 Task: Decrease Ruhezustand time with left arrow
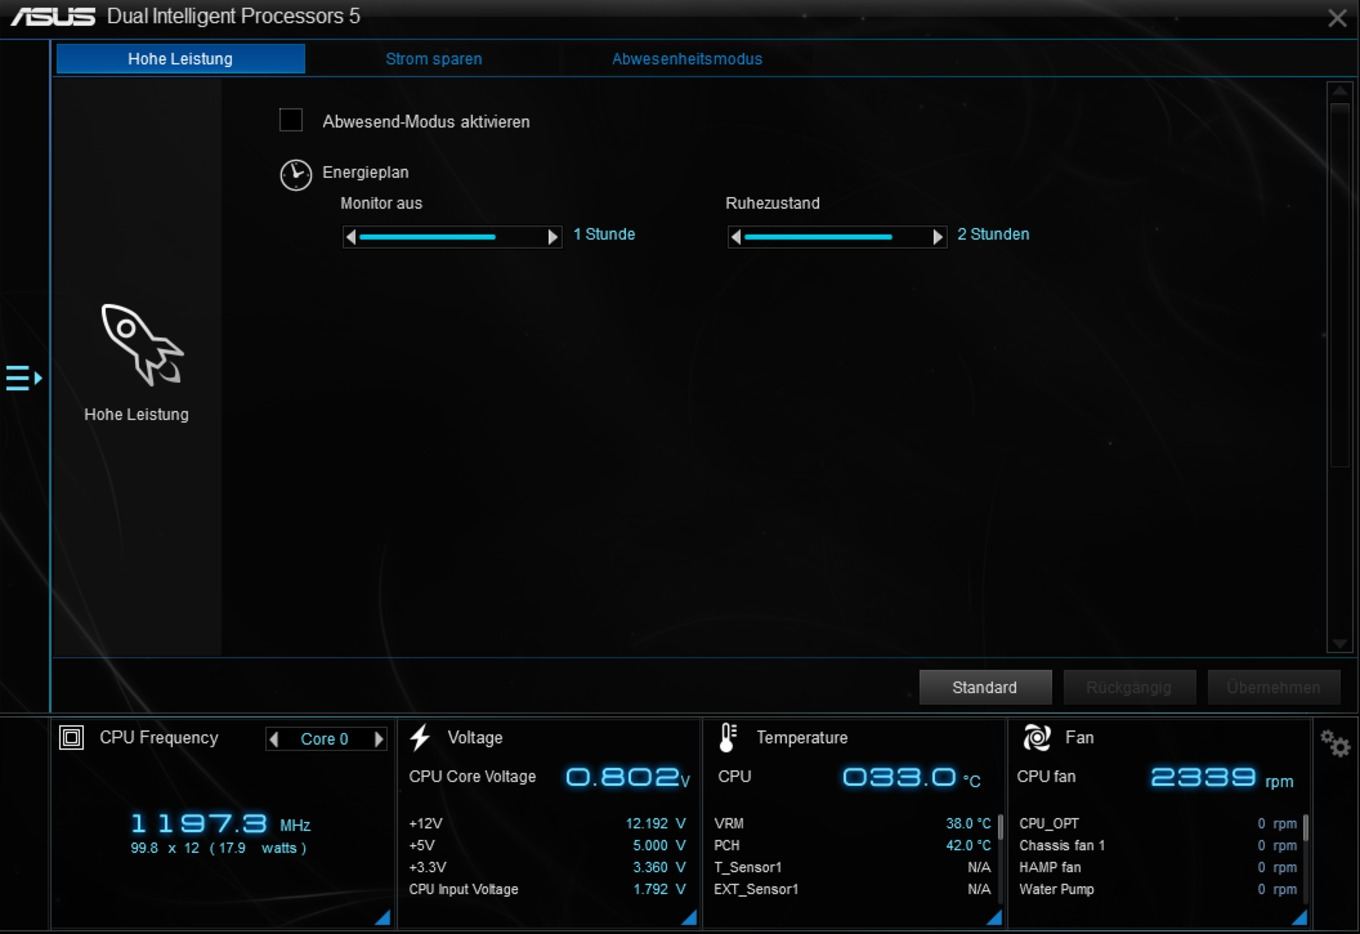736,237
